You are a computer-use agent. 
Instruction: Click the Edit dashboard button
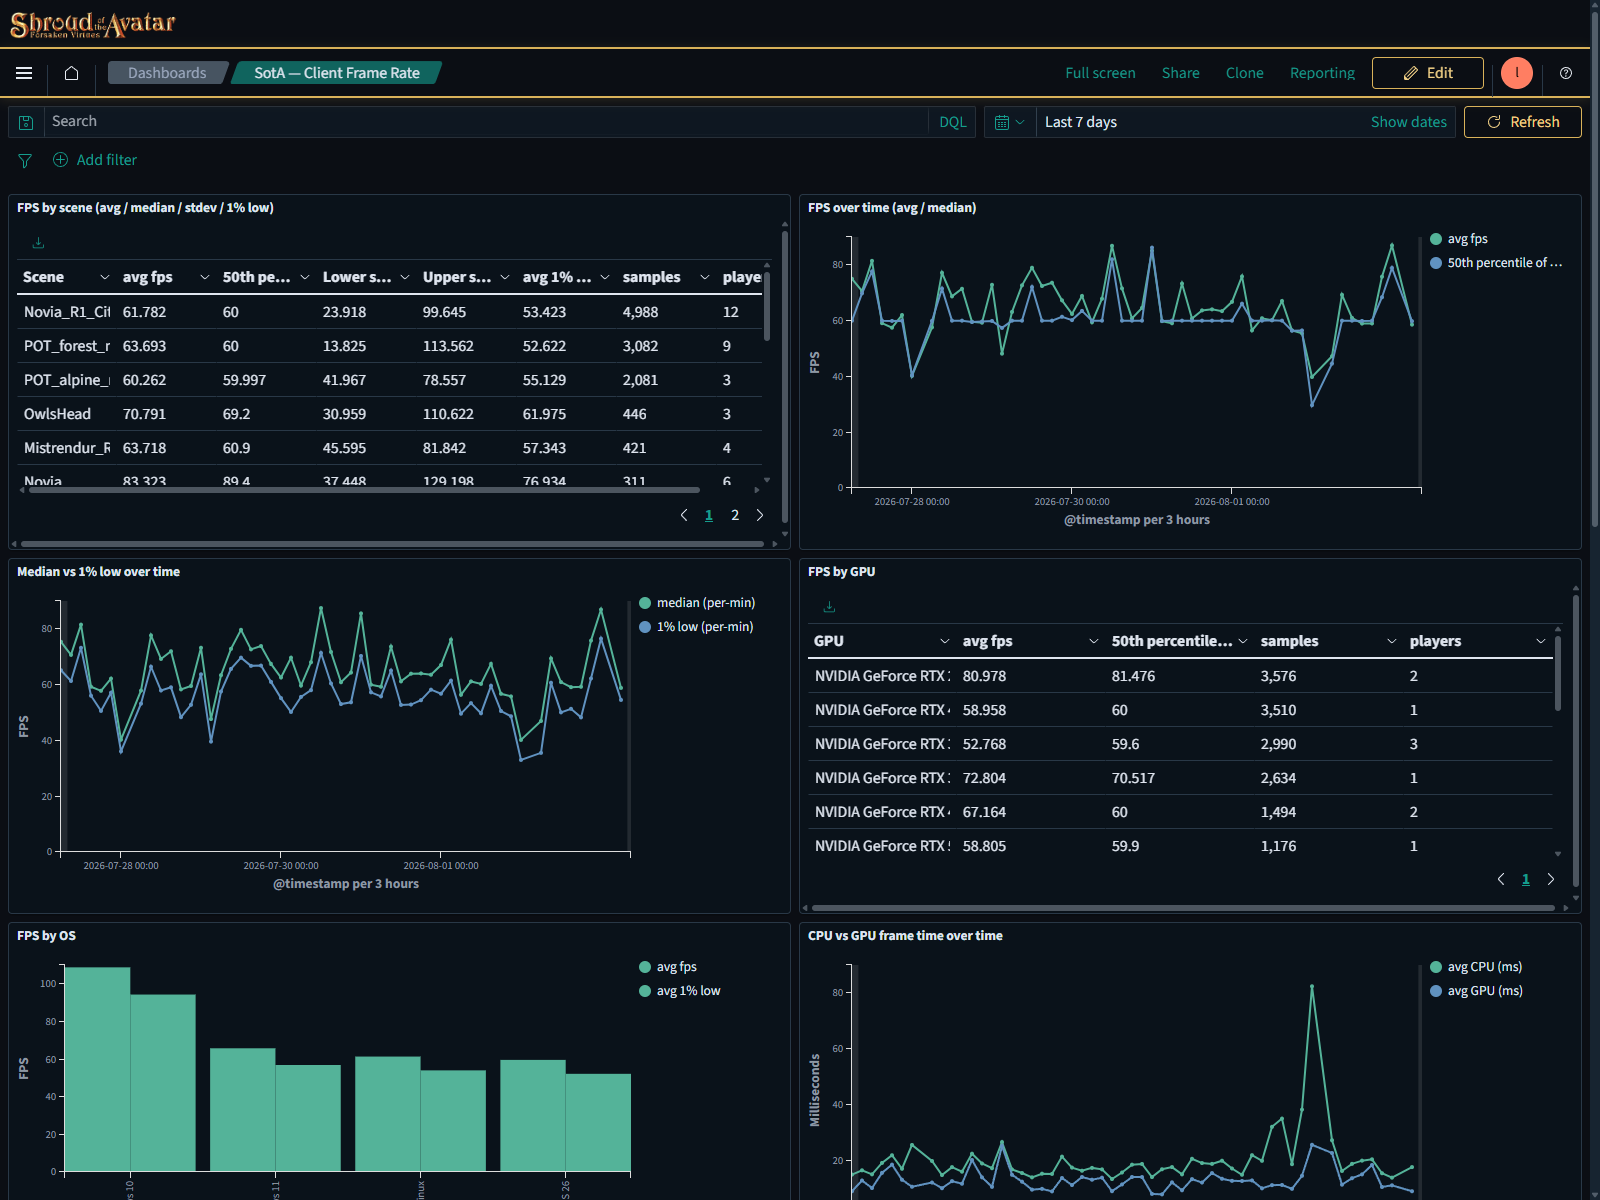click(x=1428, y=73)
